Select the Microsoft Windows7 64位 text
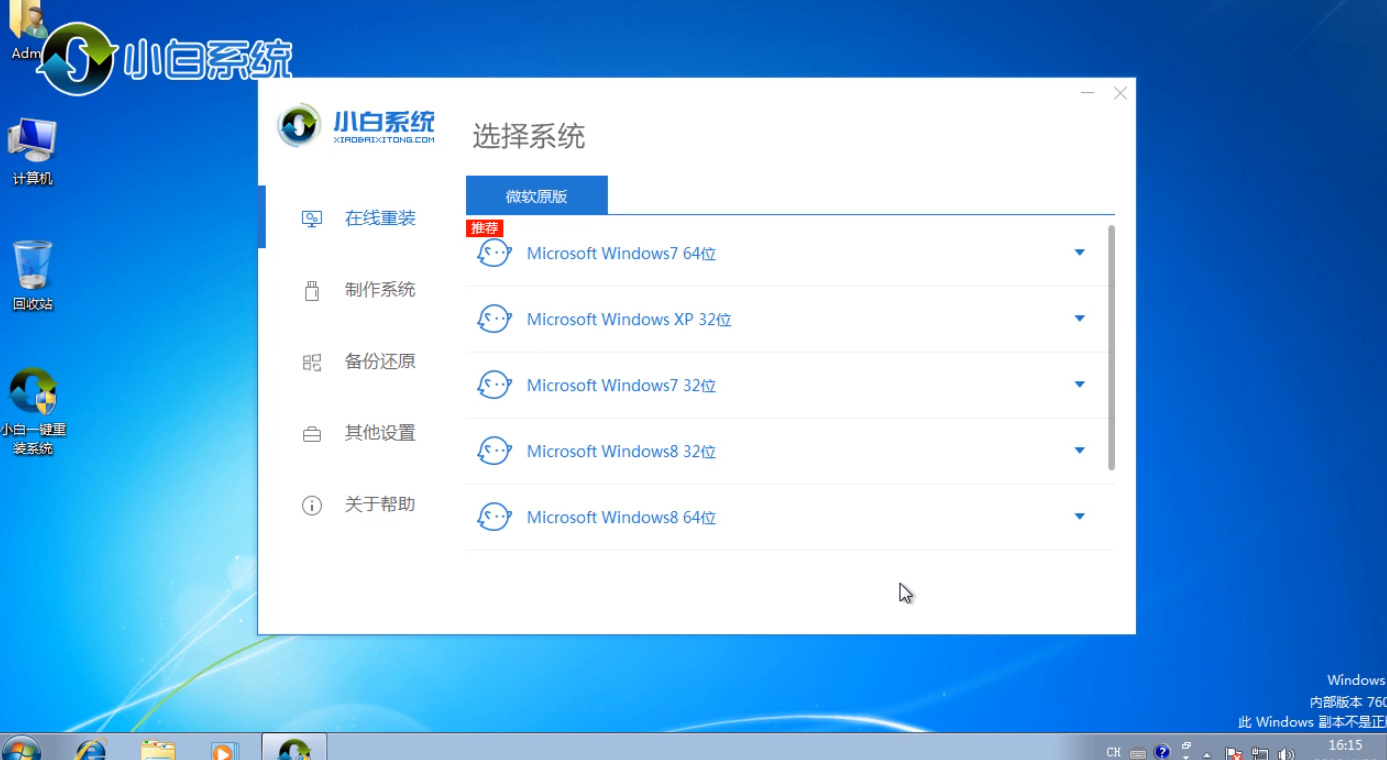The width and height of the screenshot is (1387, 760). (621, 254)
